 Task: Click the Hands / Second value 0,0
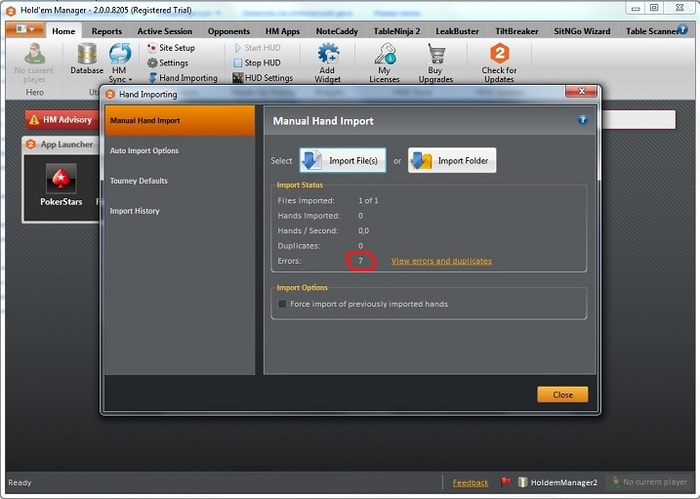[x=363, y=231]
